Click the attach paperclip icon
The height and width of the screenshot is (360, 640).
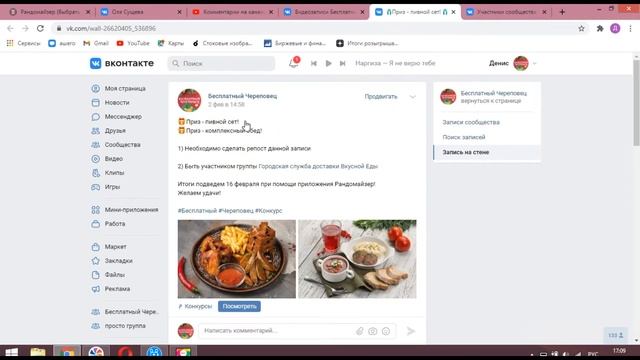[x=360, y=331]
